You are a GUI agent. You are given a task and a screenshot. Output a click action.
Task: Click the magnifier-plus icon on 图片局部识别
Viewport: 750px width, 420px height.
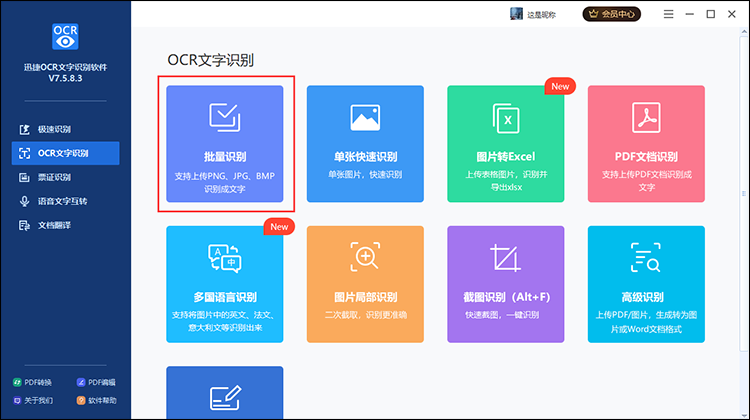365,257
